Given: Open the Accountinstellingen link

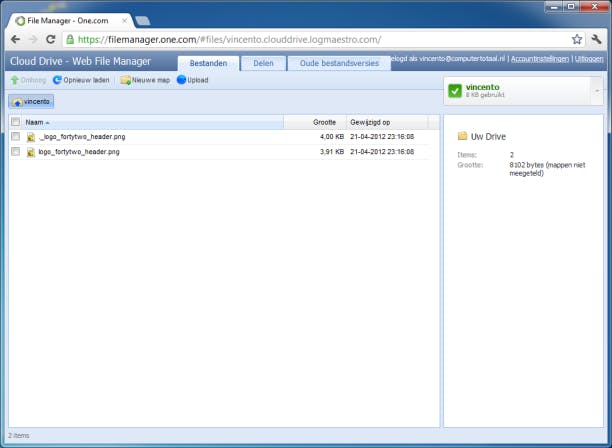Looking at the screenshot, I should [540, 59].
